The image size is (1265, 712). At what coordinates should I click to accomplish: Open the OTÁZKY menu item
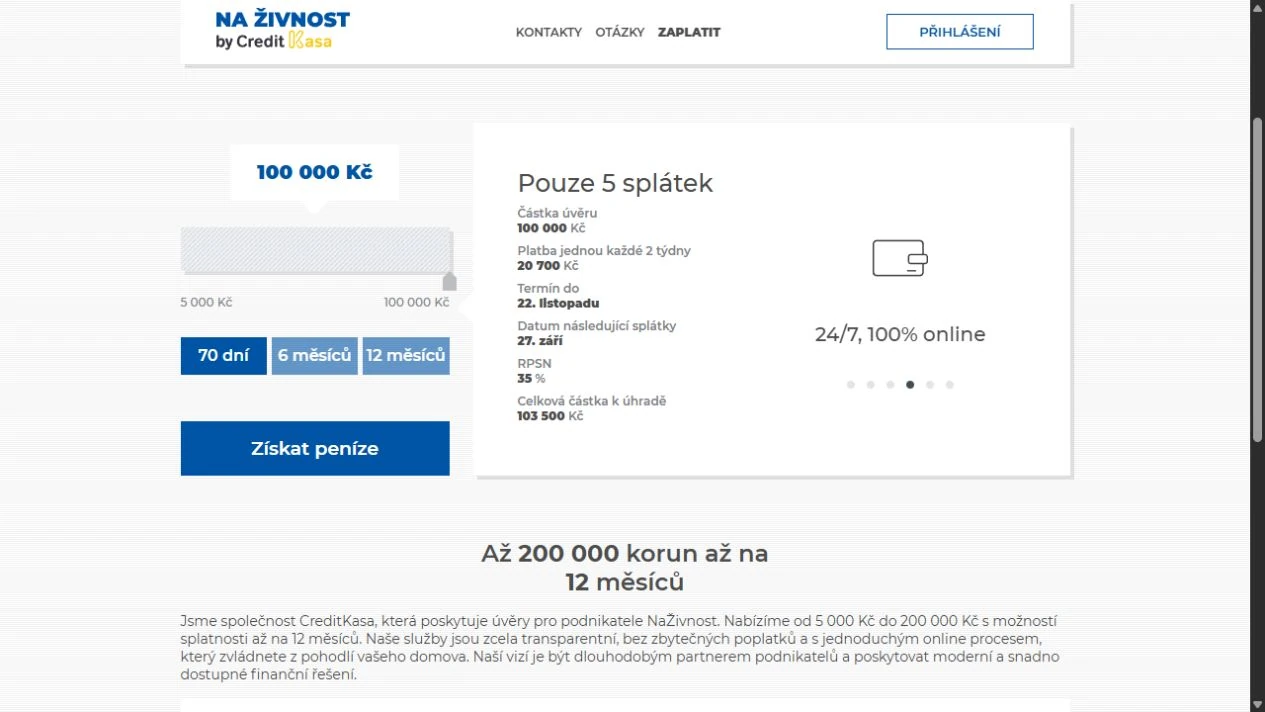(620, 32)
